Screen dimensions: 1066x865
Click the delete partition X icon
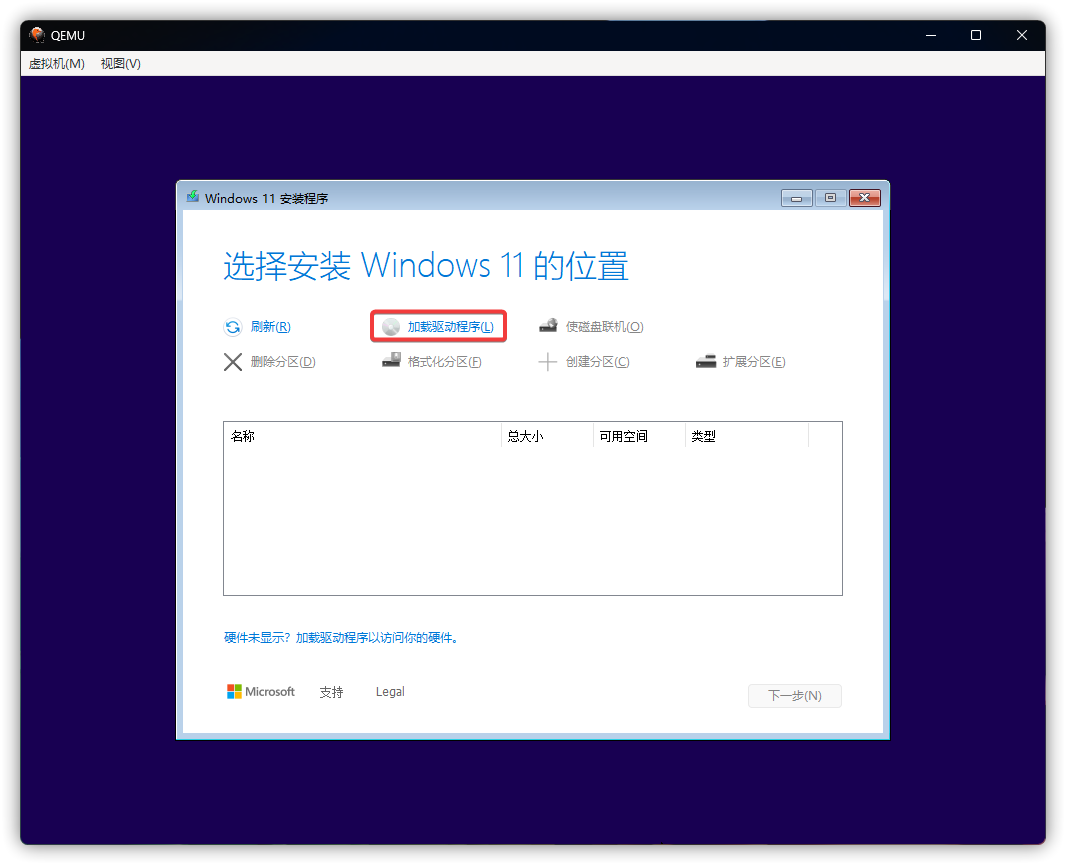pos(233,362)
